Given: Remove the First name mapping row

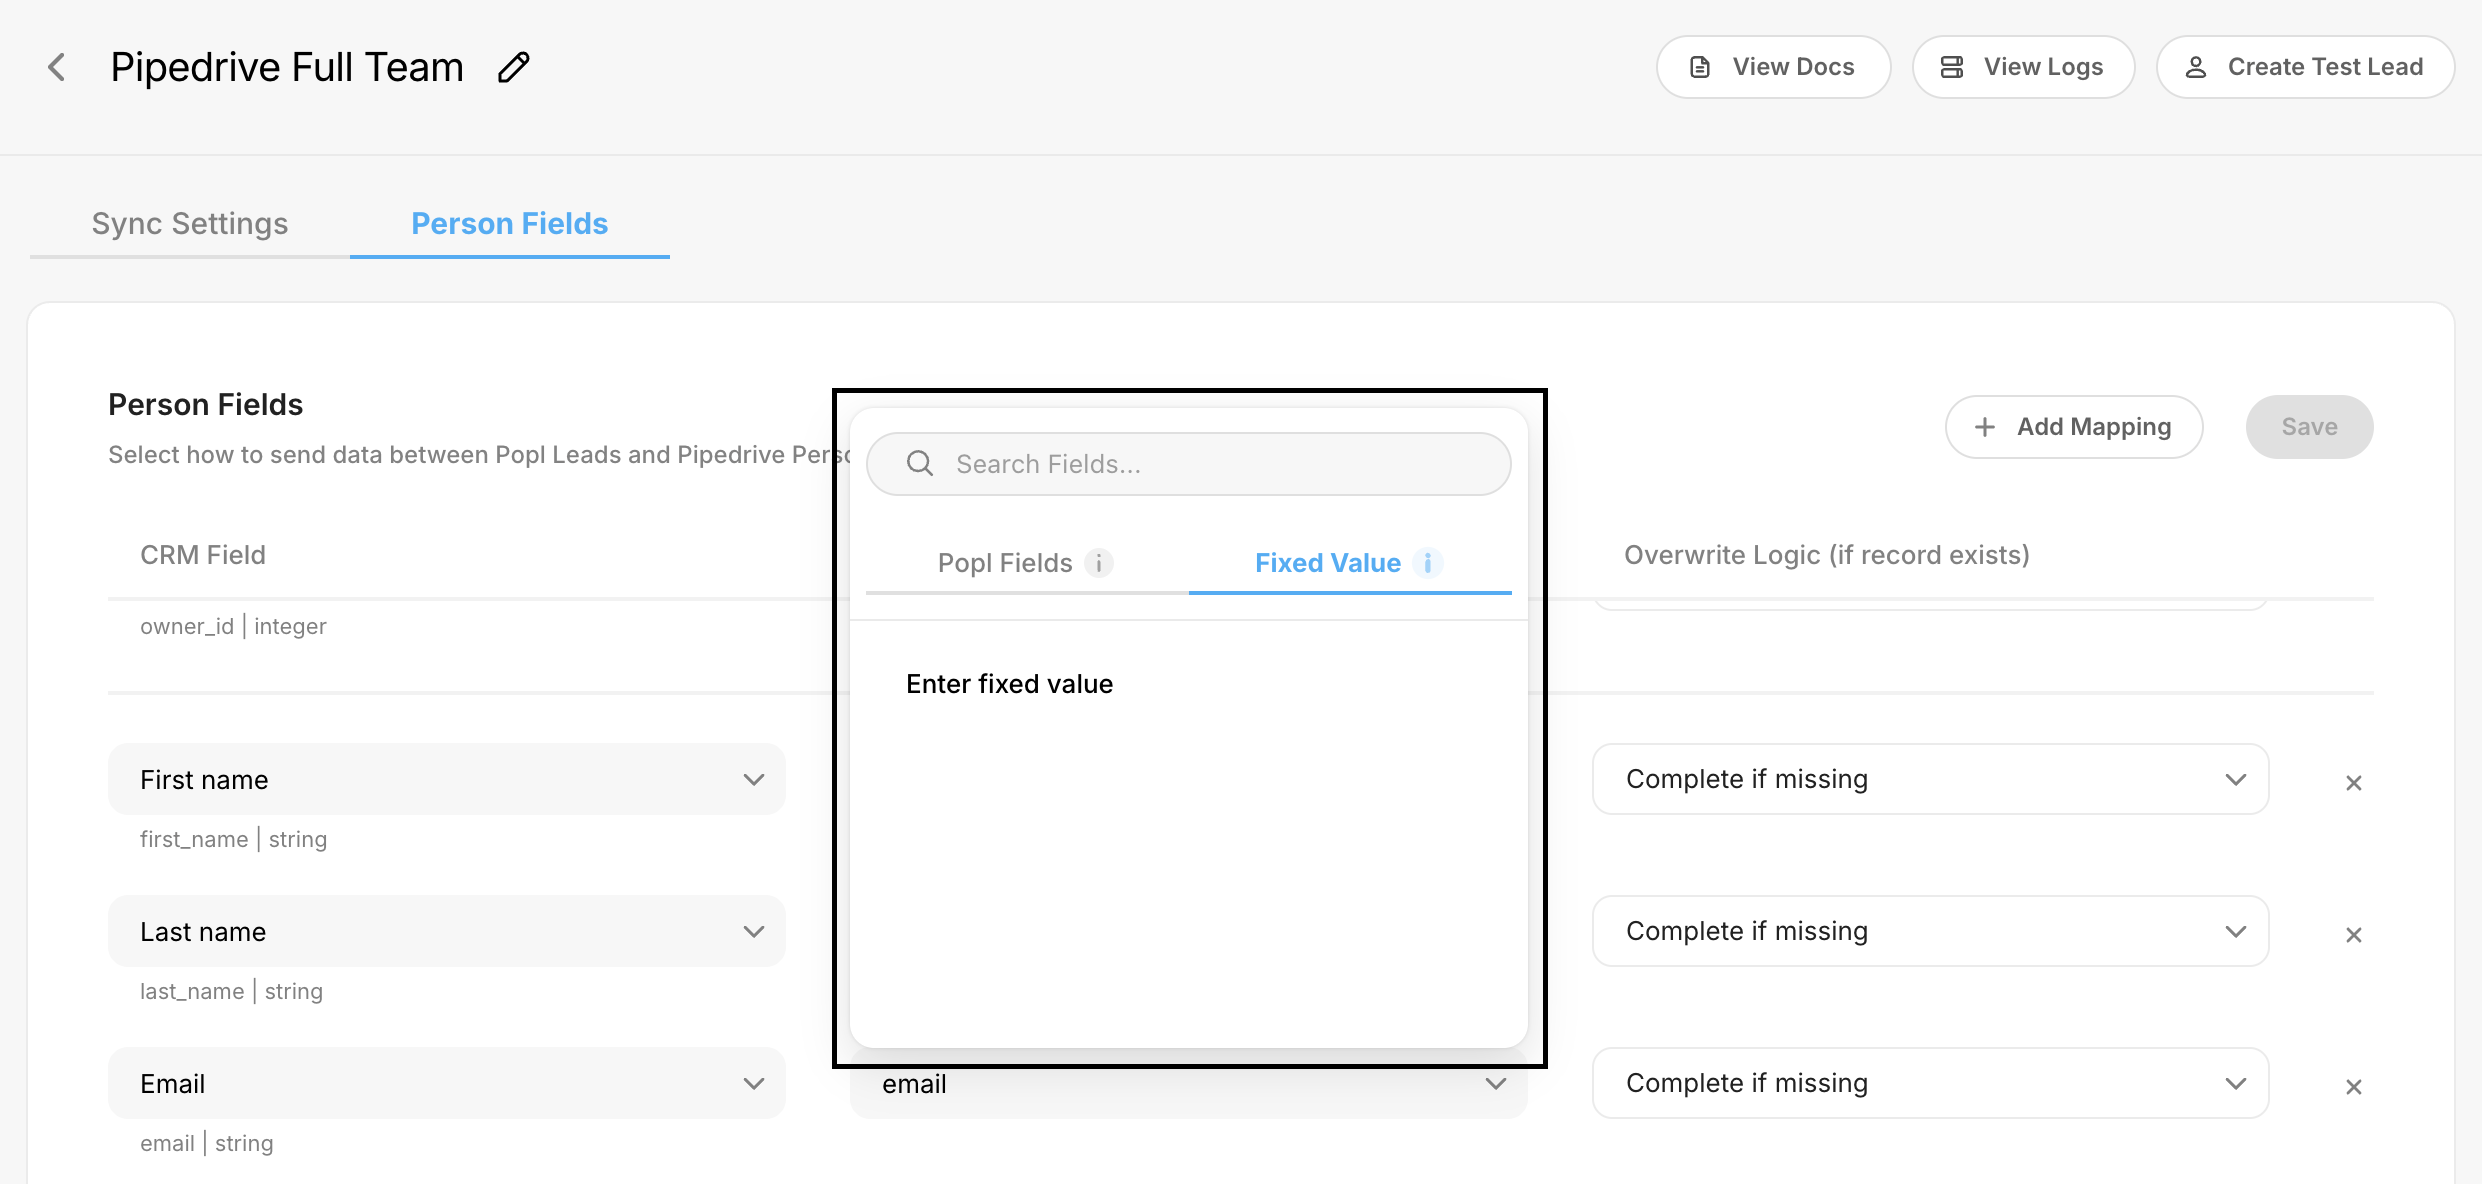Looking at the screenshot, I should pyautogui.click(x=2353, y=783).
